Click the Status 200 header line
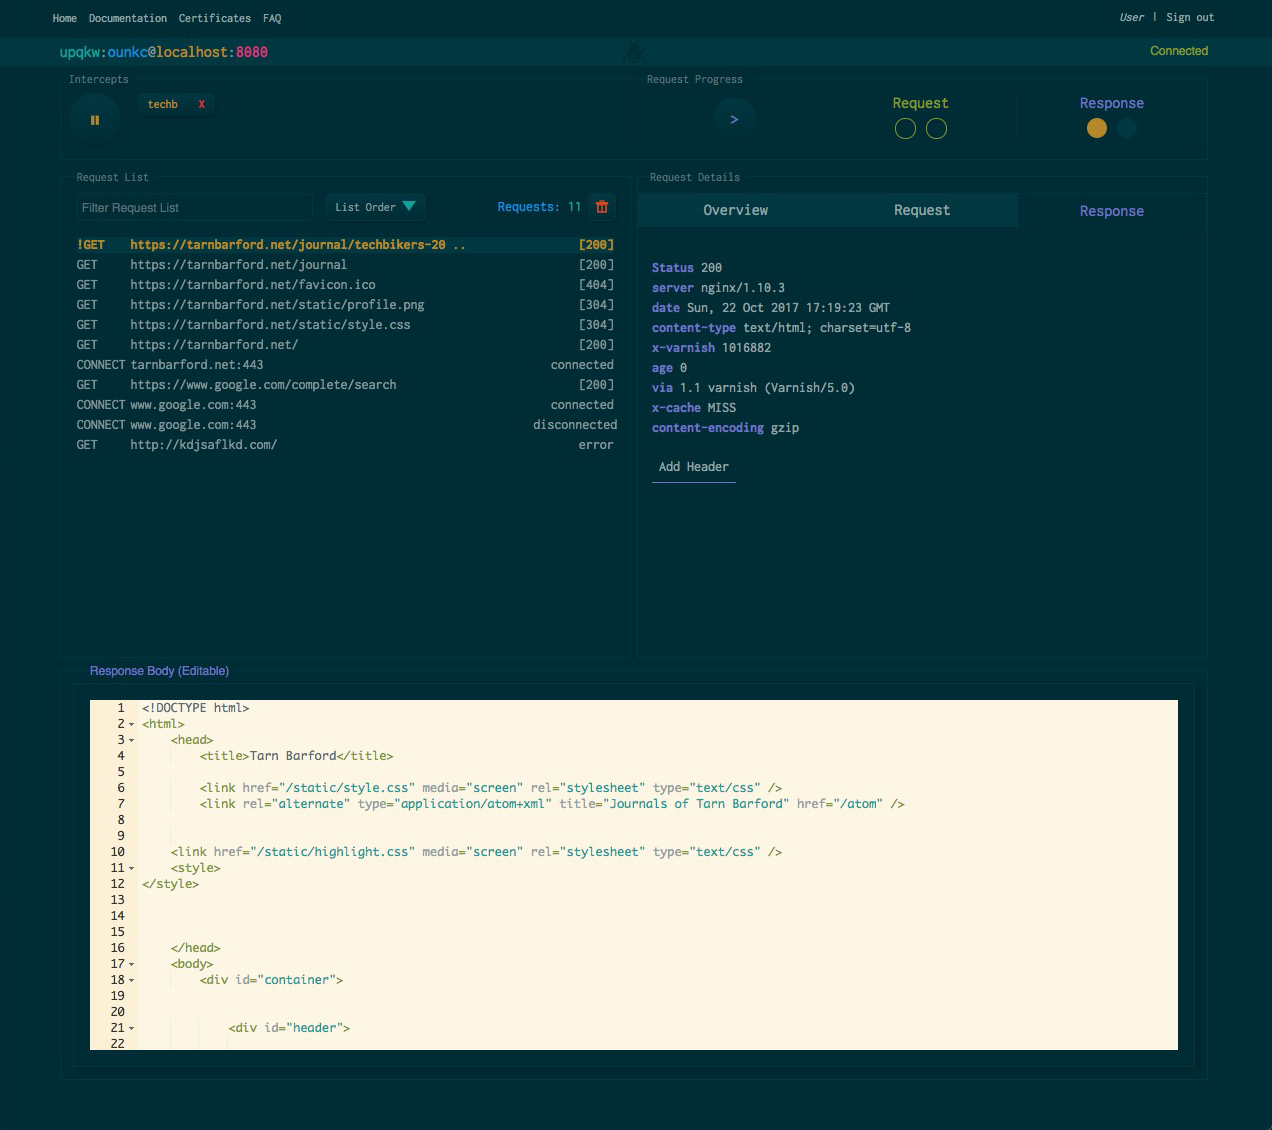 (687, 268)
